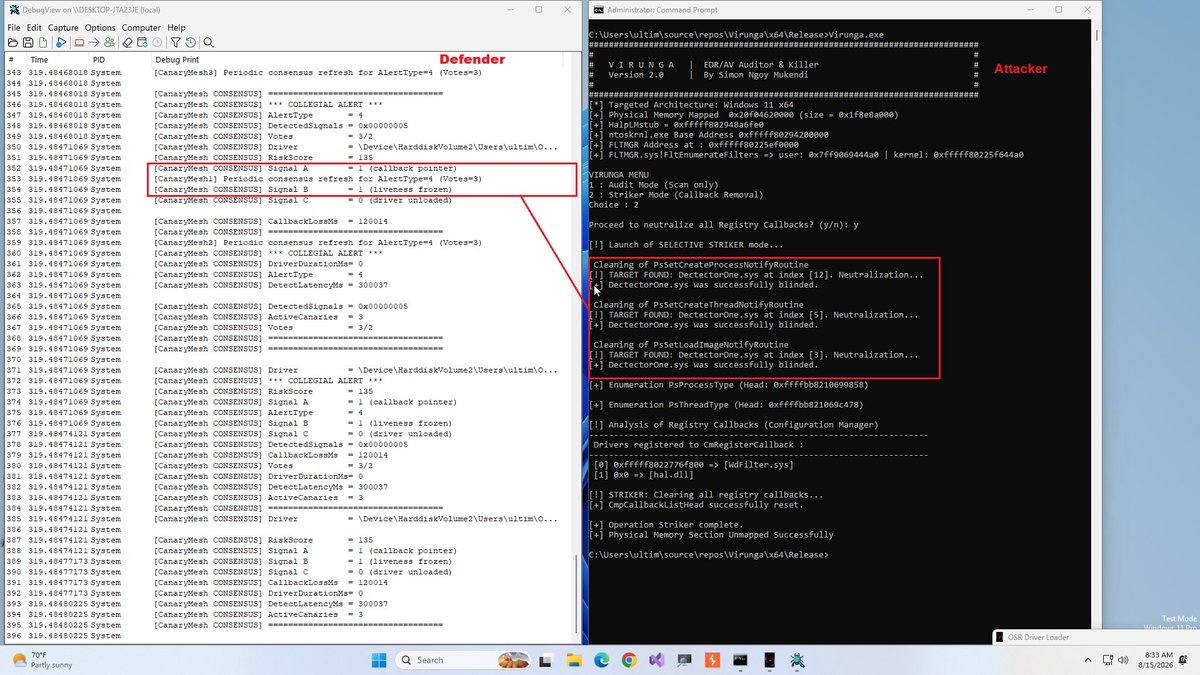Open the Edit menu in DebugView
This screenshot has width=1200, height=675.
[x=34, y=27]
